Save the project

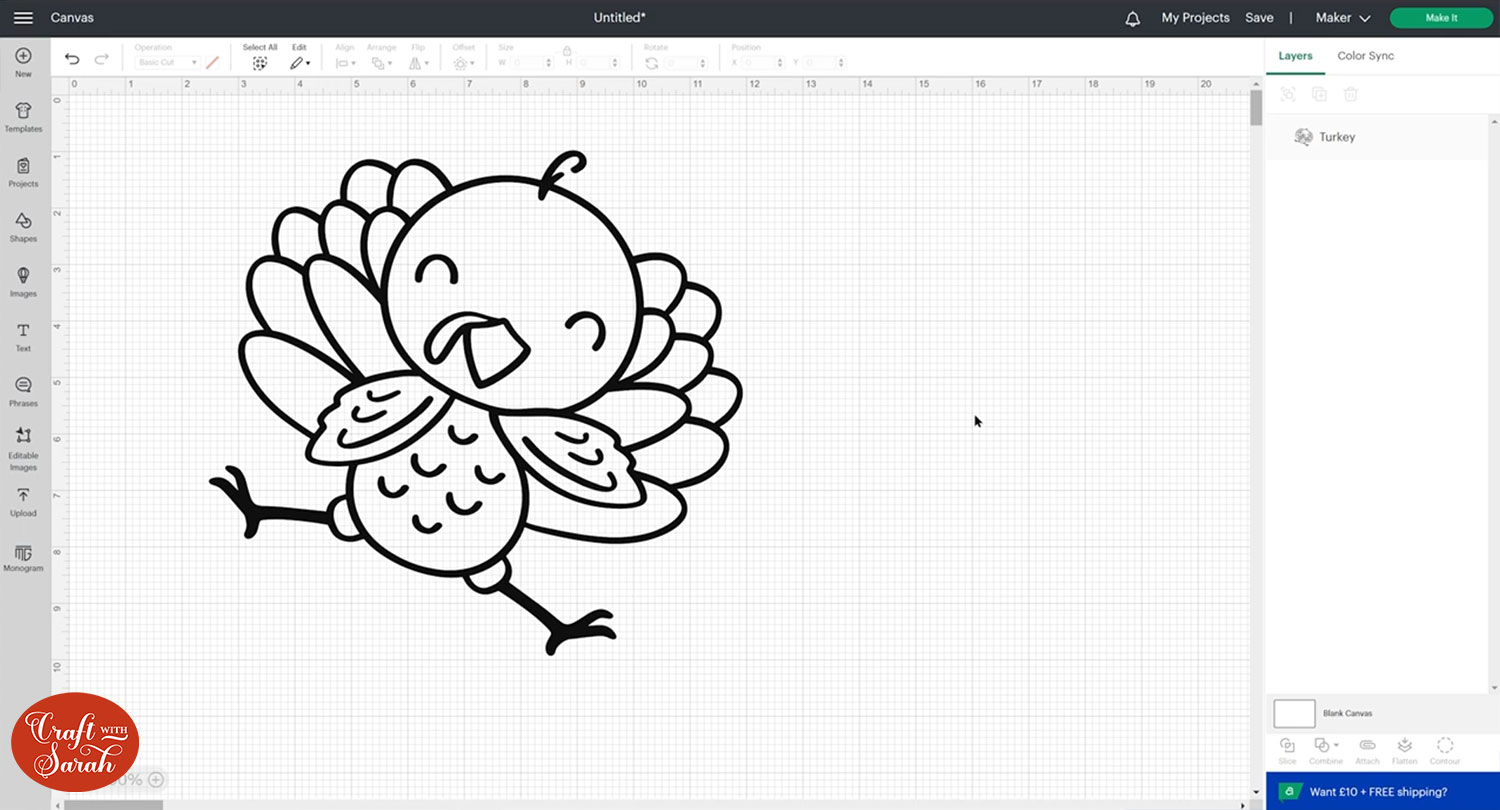coord(1259,18)
